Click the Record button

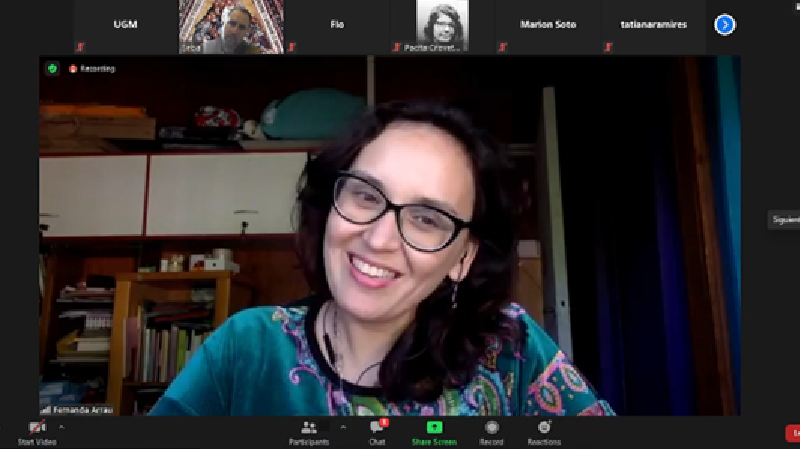[x=491, y=433]
